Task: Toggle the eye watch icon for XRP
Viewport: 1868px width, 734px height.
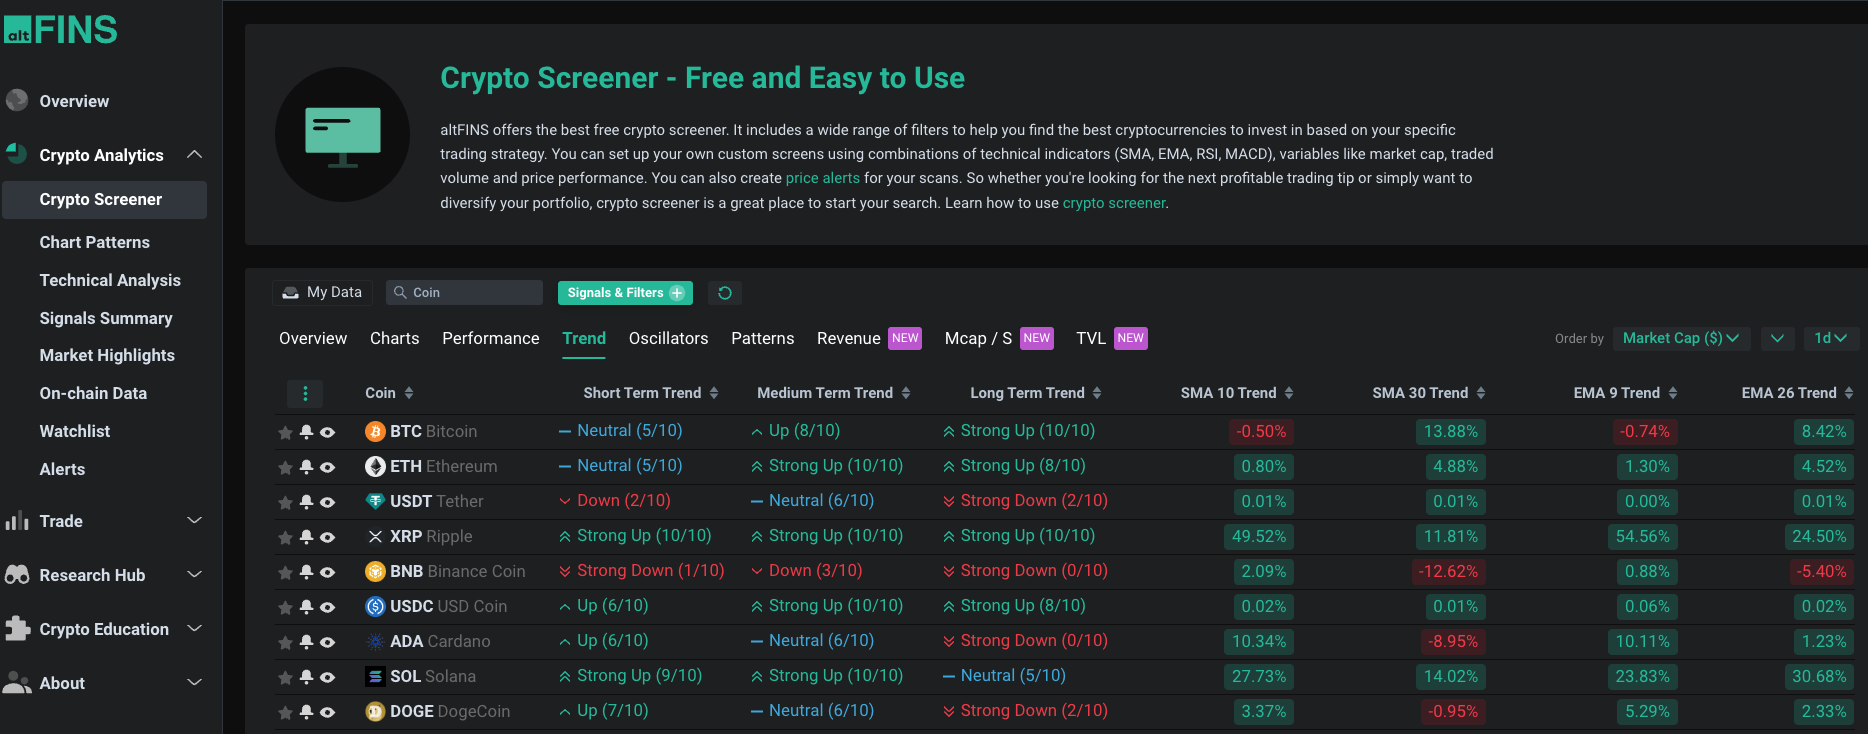Action: pyautogui.click(x=327, y=537)
